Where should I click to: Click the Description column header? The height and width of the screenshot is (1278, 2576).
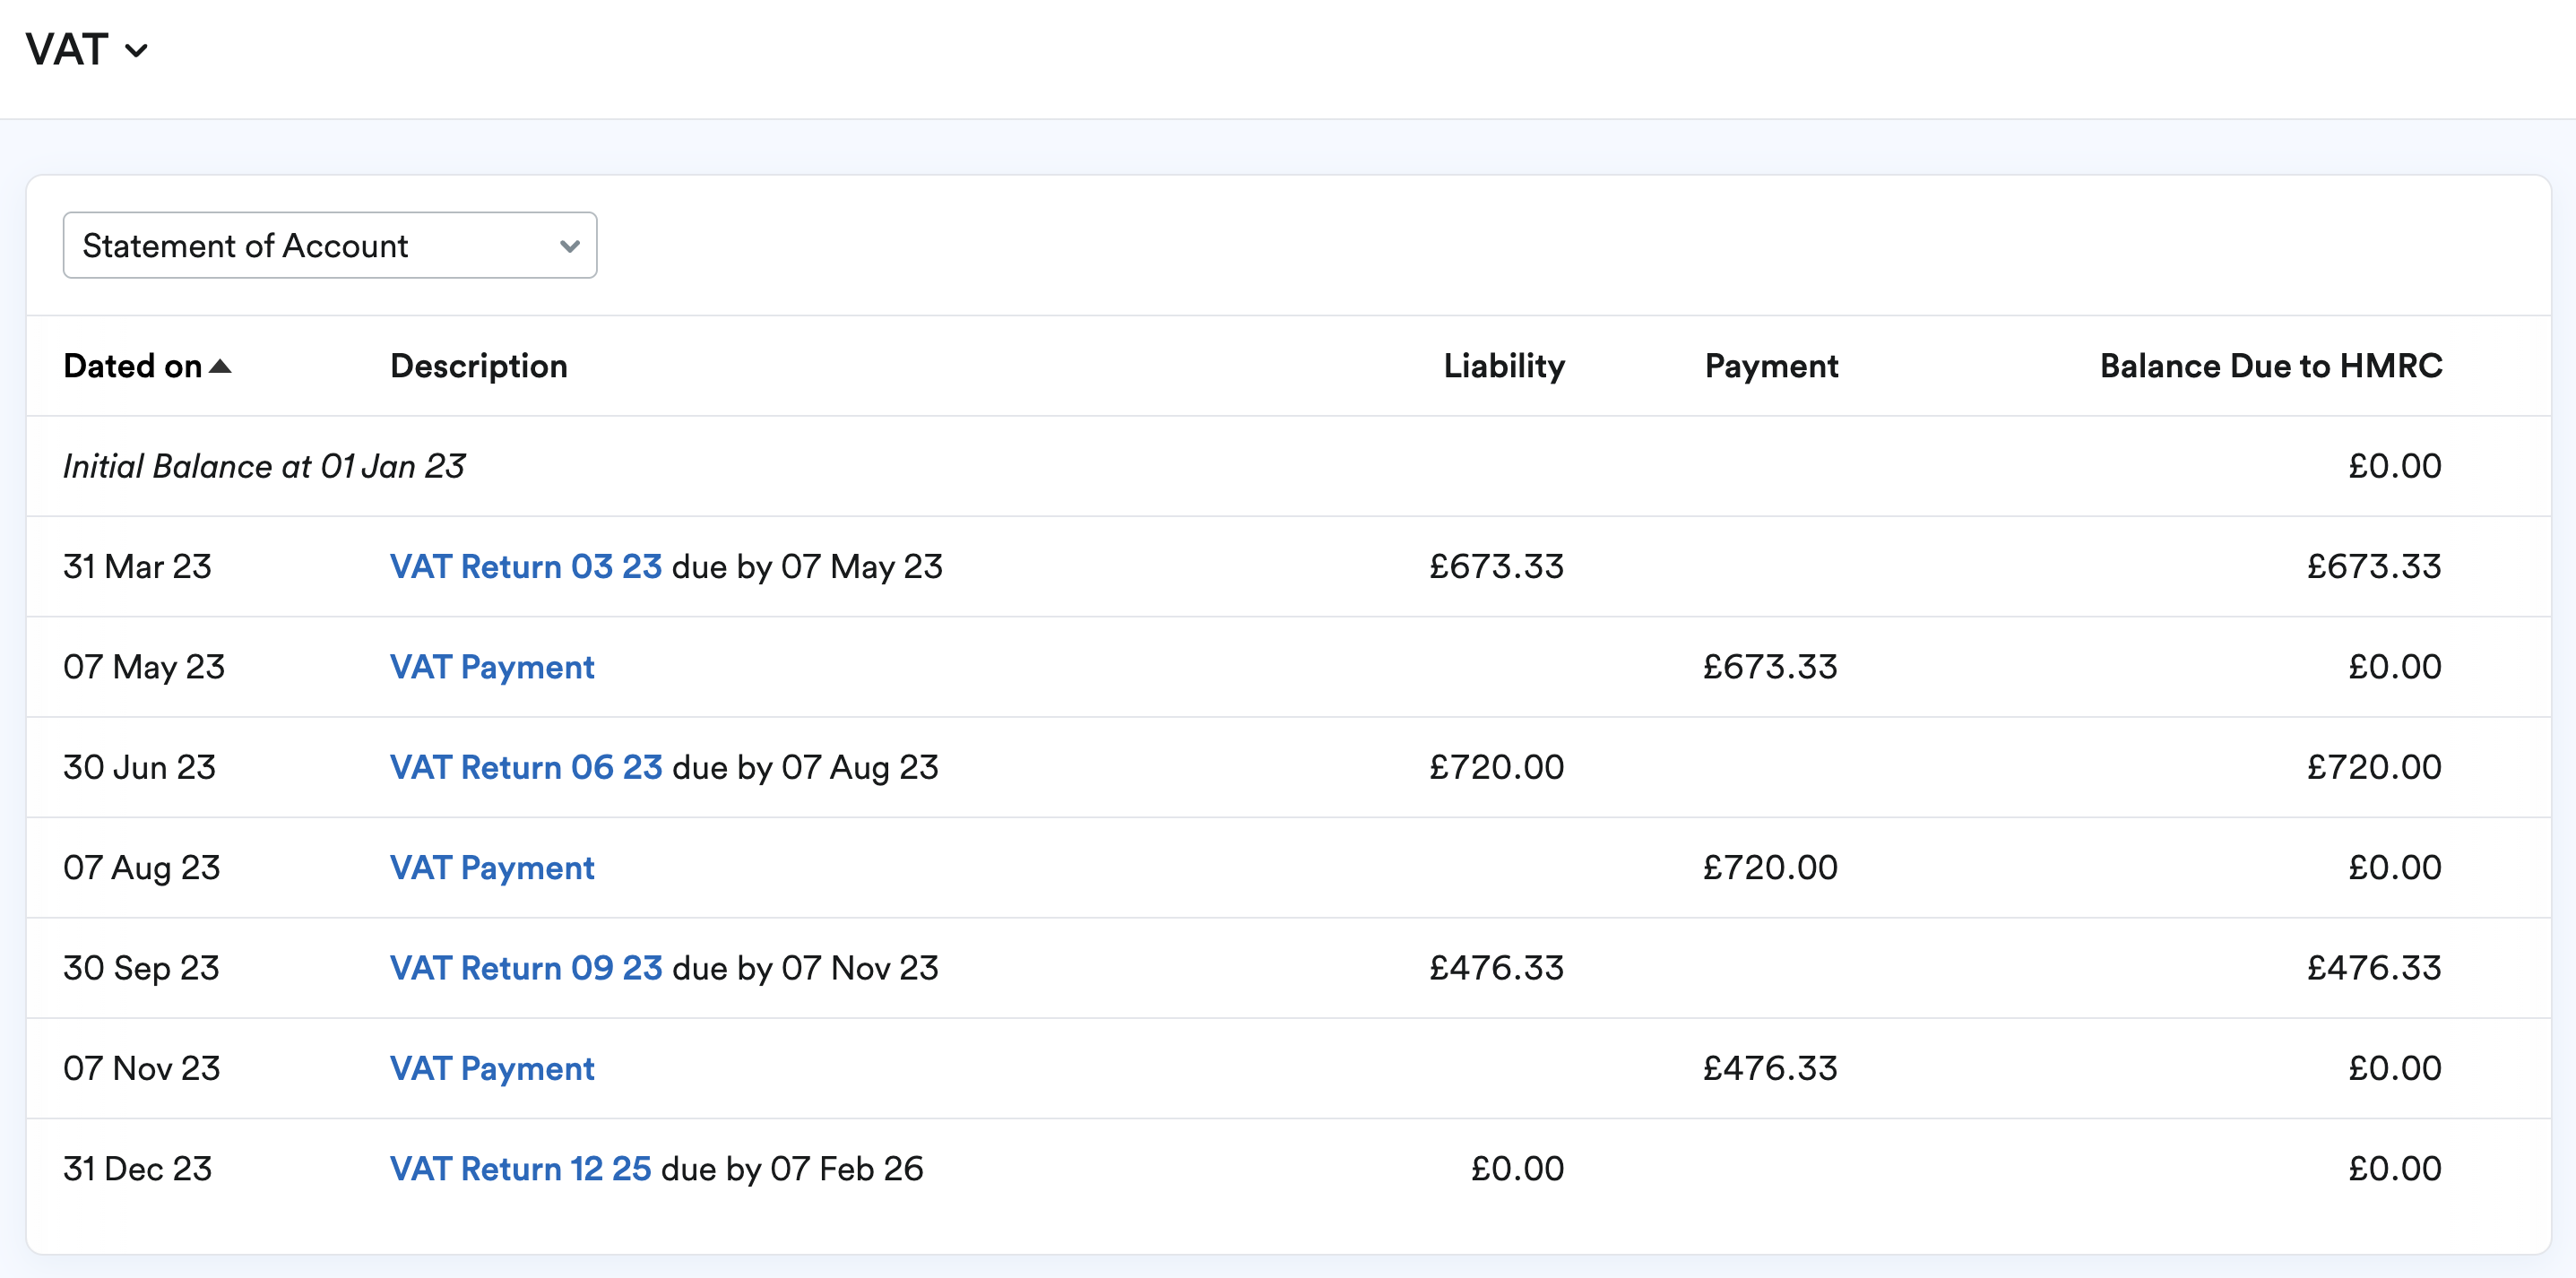pos(478,366)
